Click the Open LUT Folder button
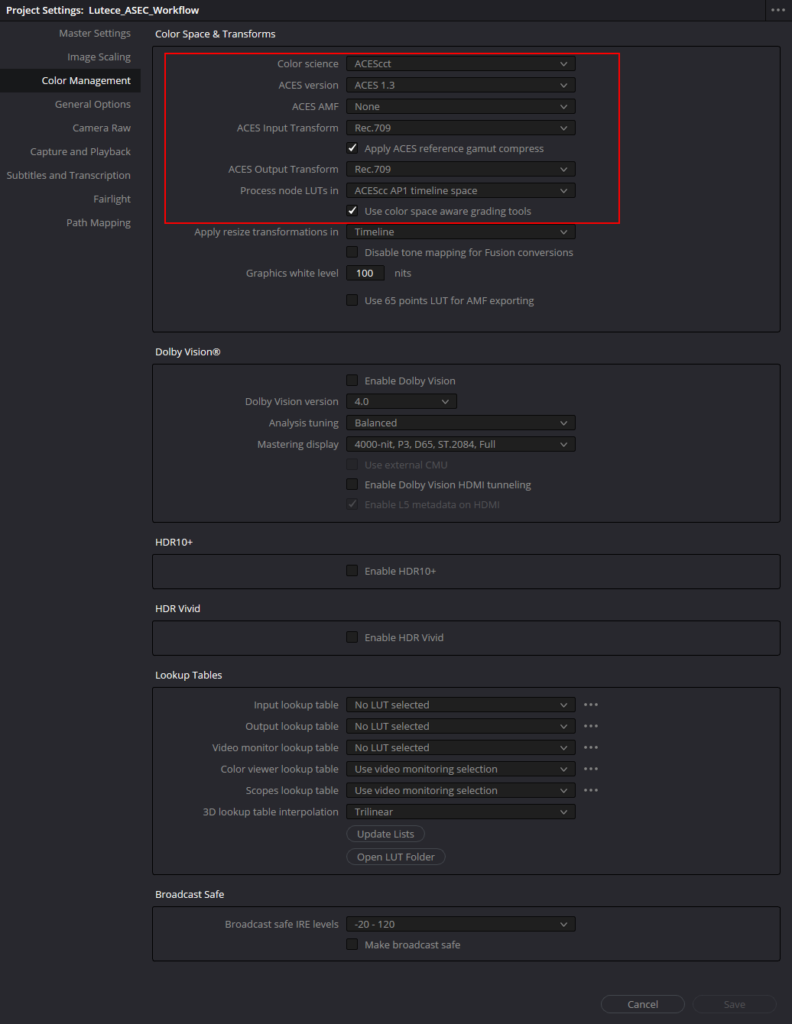792x1024 pixels. (x=396, y=857)
